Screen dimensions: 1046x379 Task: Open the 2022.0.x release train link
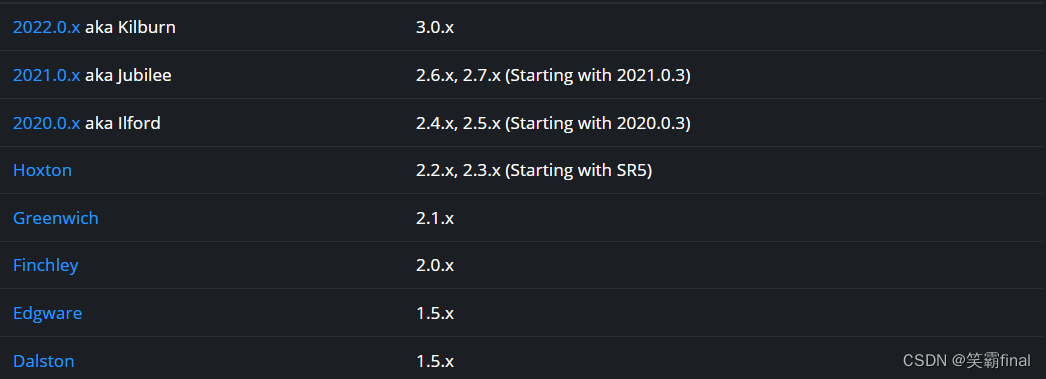pyautogui.click(x=47, y=28)
